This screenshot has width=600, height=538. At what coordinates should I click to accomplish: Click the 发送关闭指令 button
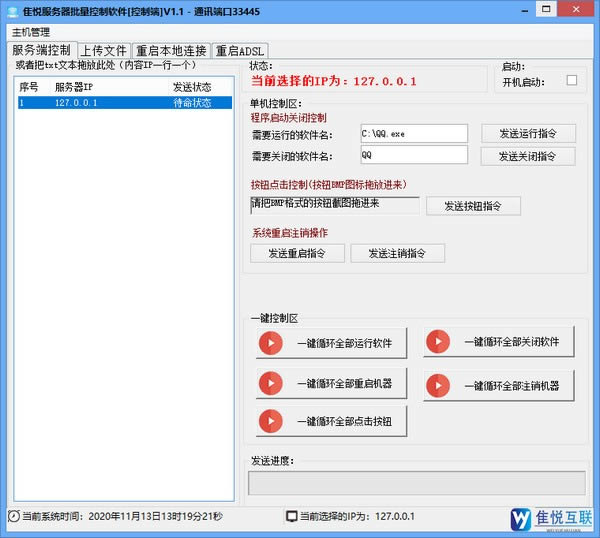point(528,156)
